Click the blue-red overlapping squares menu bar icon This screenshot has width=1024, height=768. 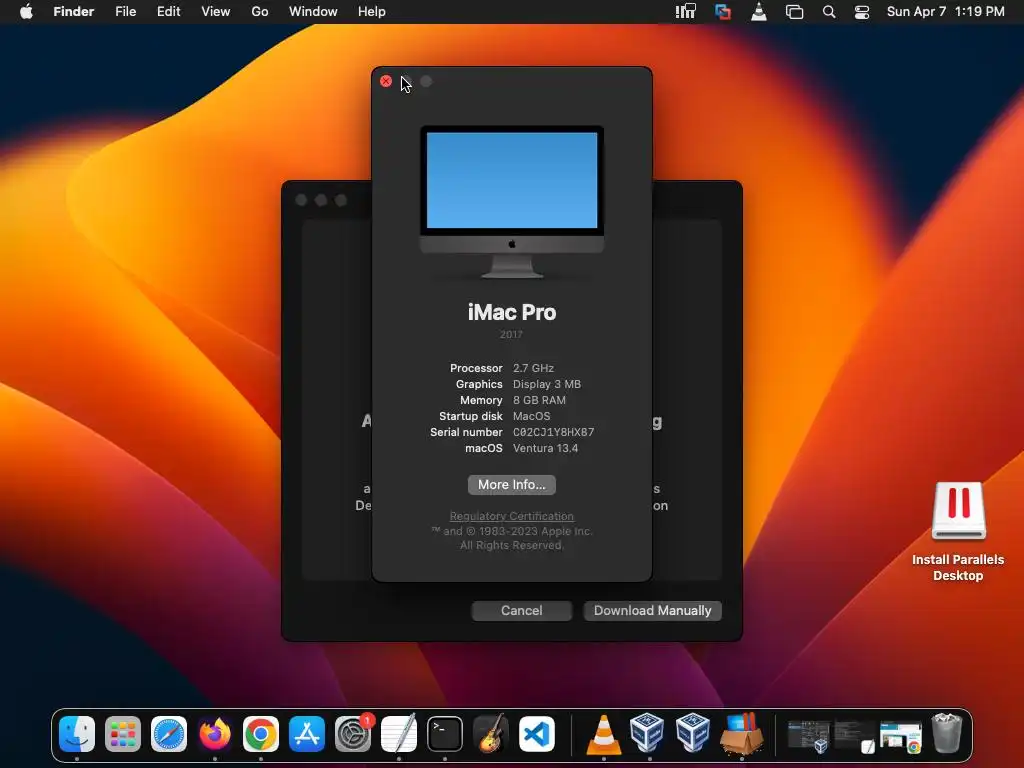pyautogui.click(x=723, y=12)
